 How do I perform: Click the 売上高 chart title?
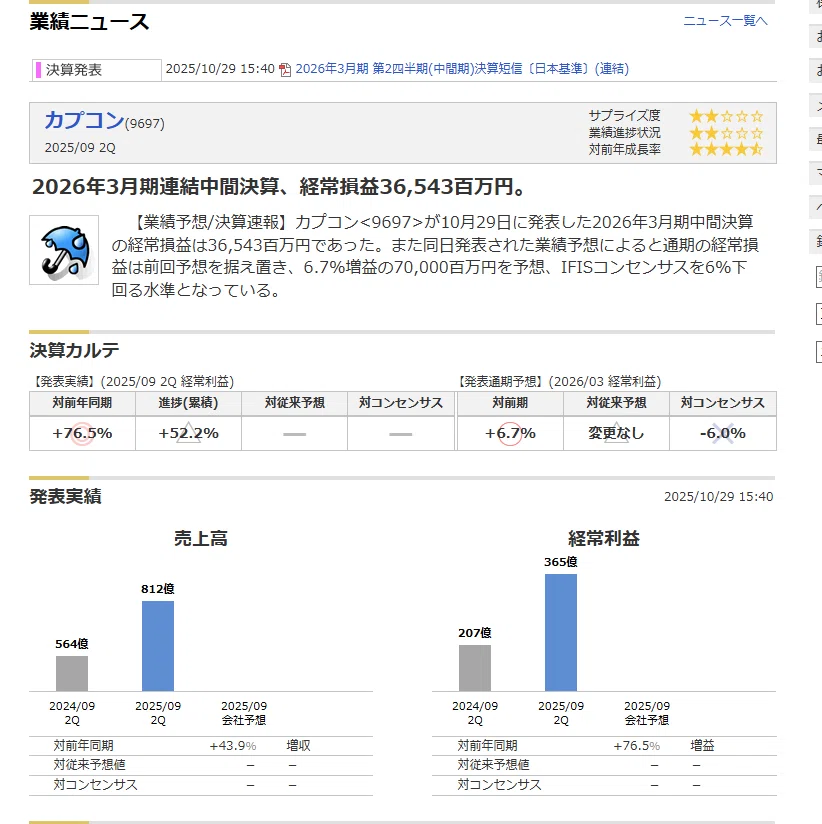tap(201, 539)
